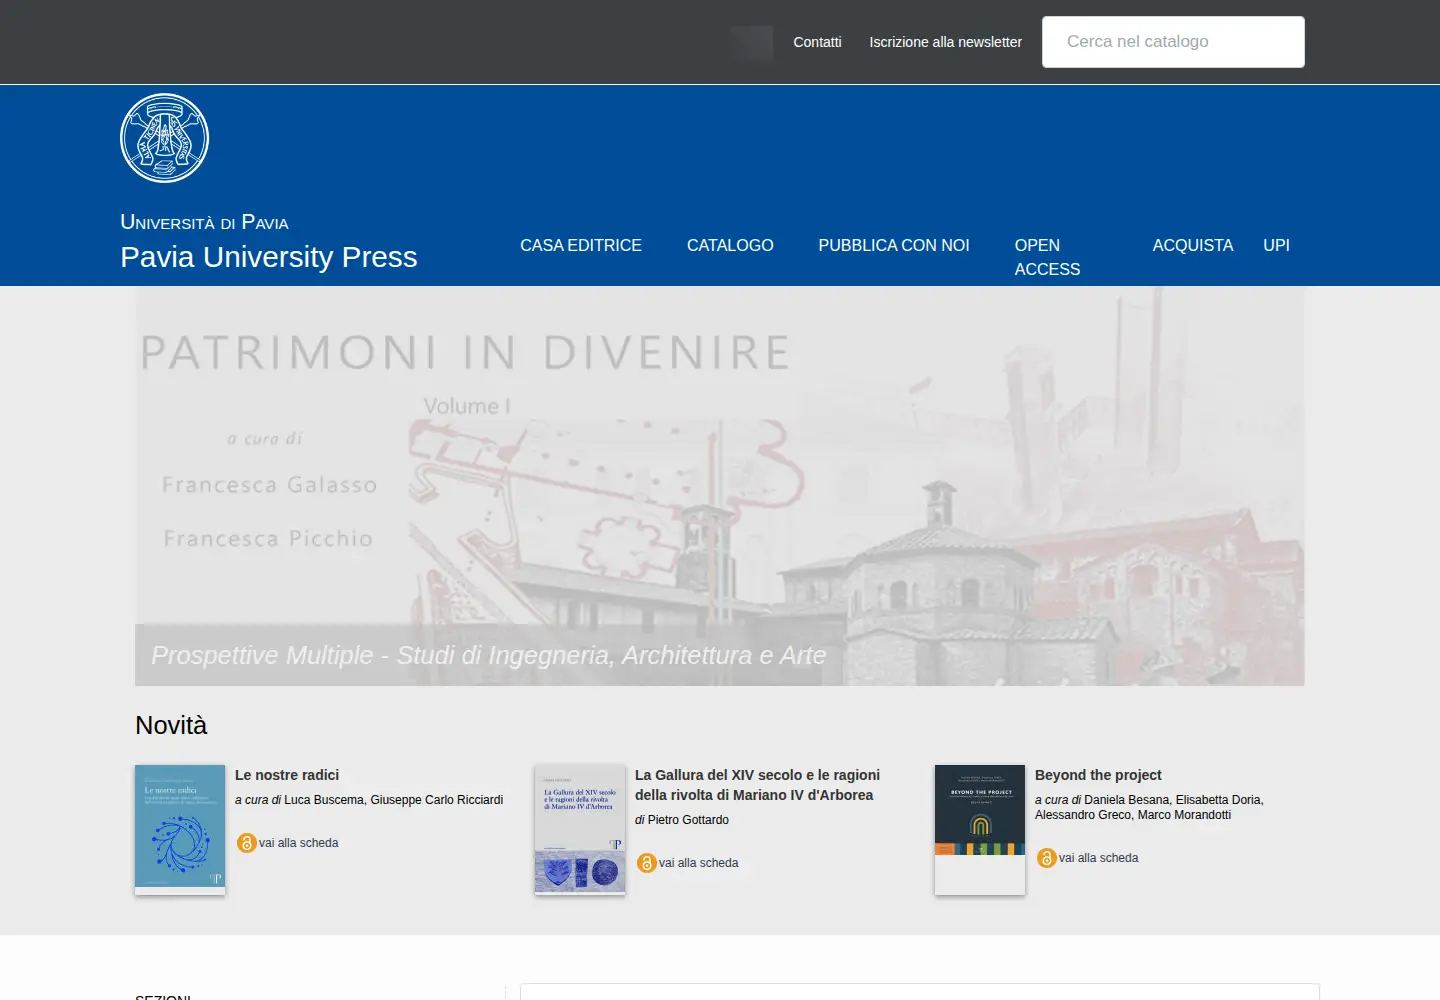The image size is (1440, 1000).
Task: Click the Università di Pavia text link
Action: tap(204, 222)
